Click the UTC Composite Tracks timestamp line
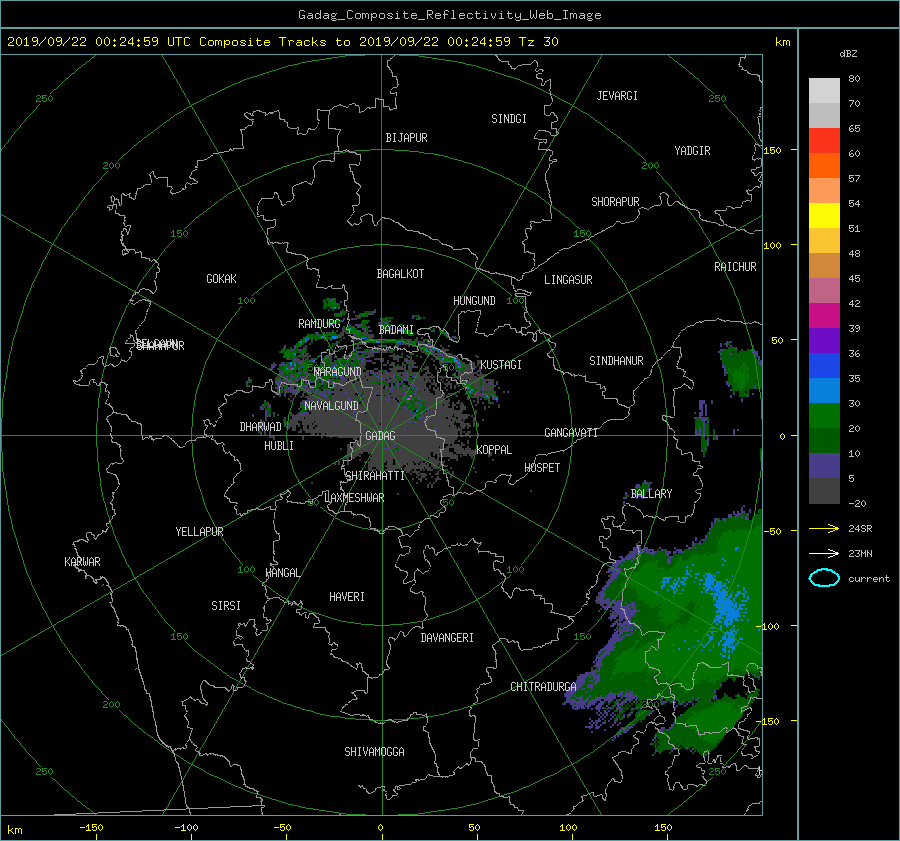Screen dimensions: 900x841 pos(282,42)
